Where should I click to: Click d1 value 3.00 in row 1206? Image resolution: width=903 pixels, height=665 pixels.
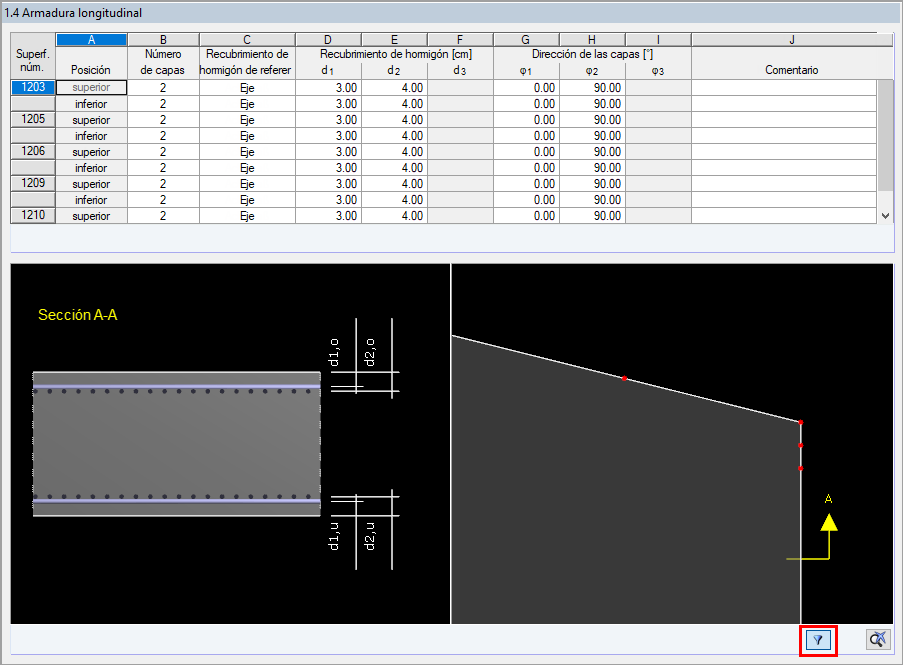pyautogui.click(x=328, y=151)
